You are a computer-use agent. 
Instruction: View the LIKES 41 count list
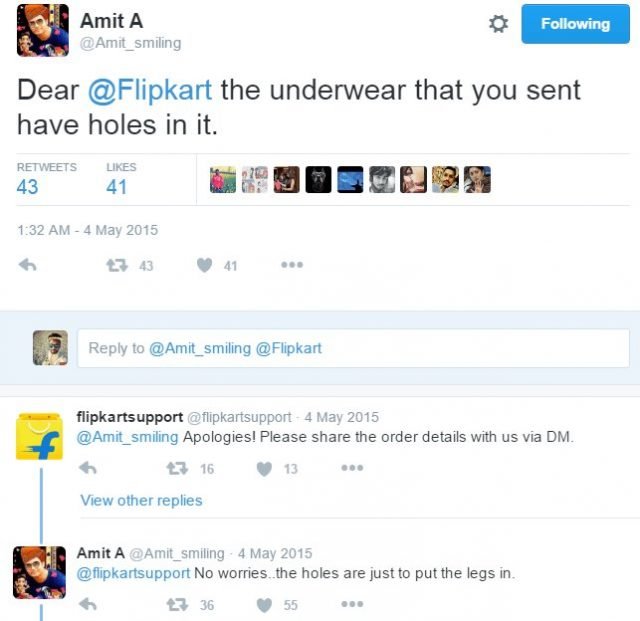point(121,179)
